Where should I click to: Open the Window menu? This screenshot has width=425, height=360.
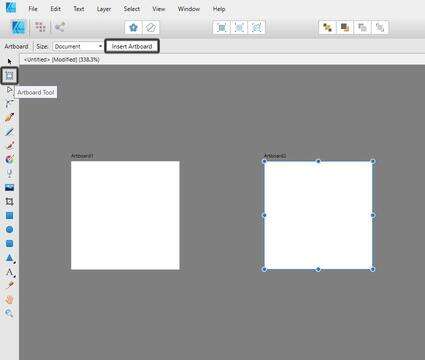pos(189,9)
